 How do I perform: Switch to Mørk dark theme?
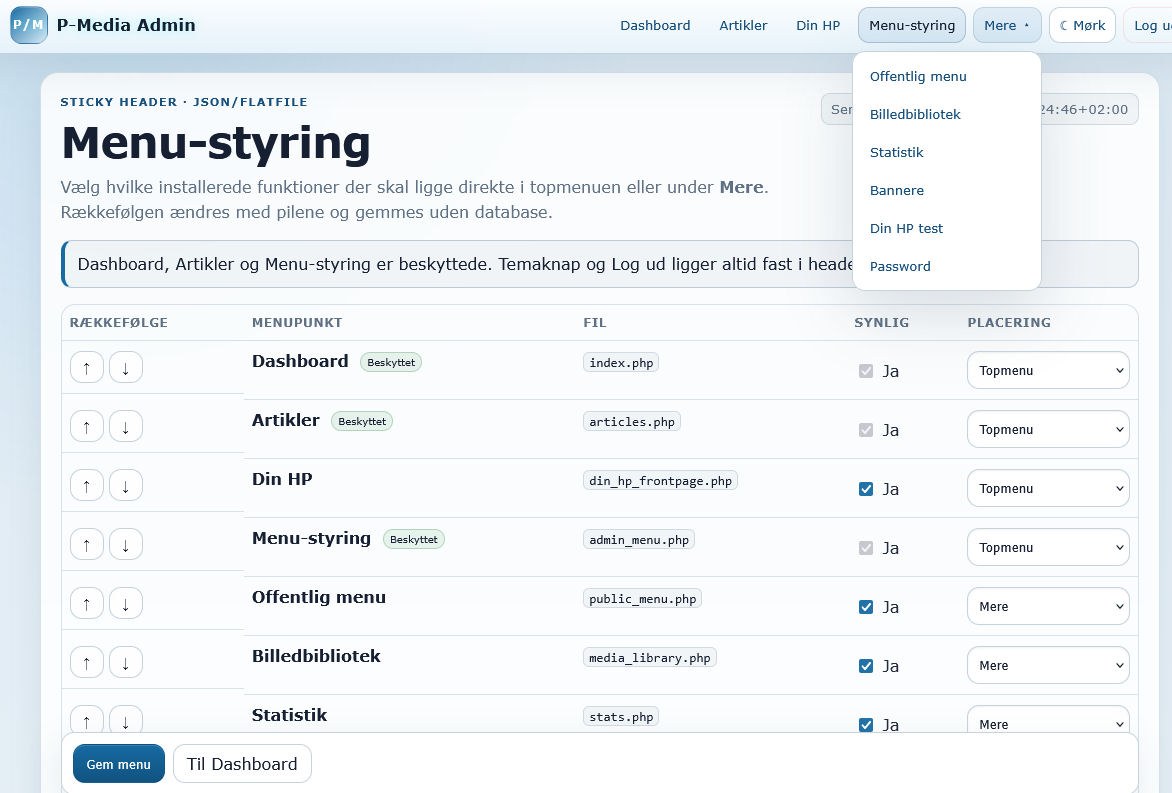(1082, 25)
